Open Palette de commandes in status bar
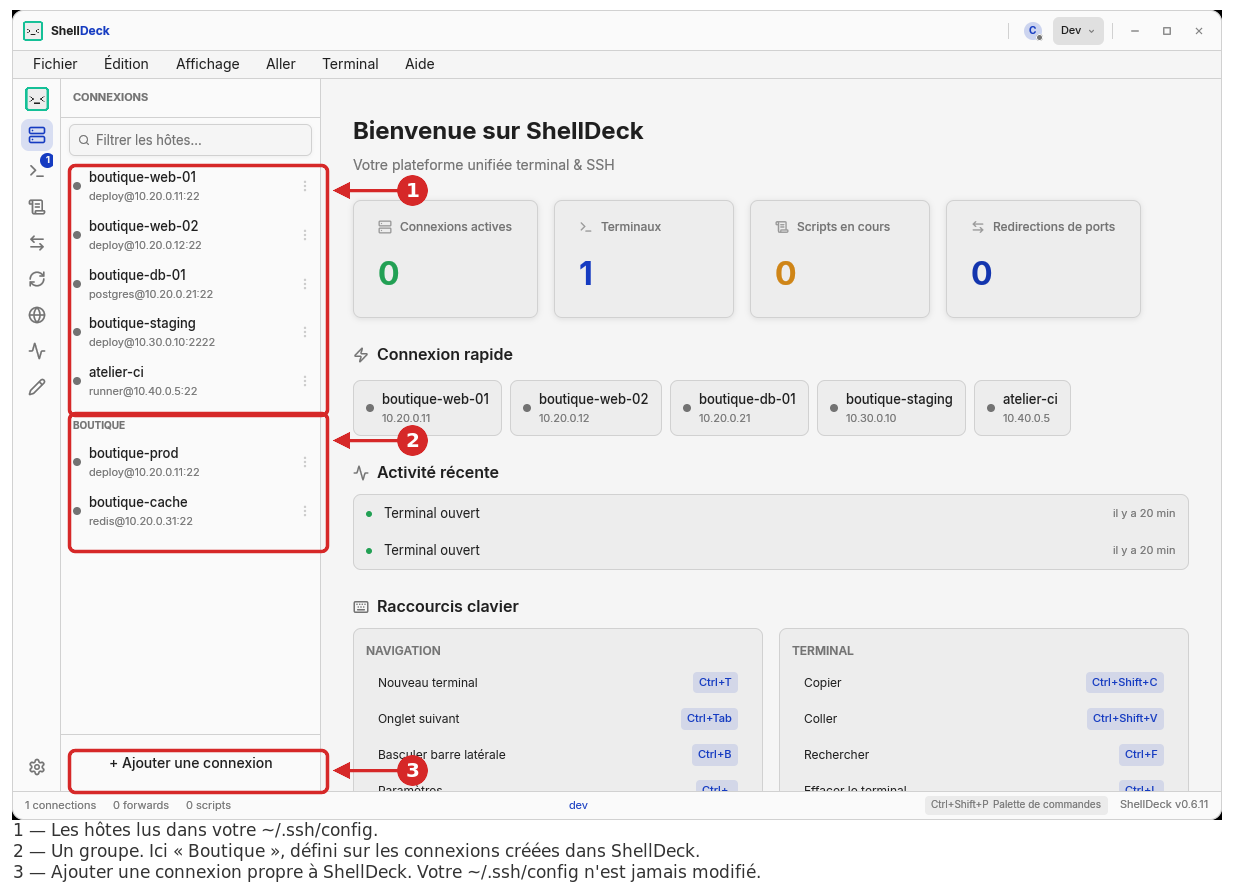 tap(1016, 804)
